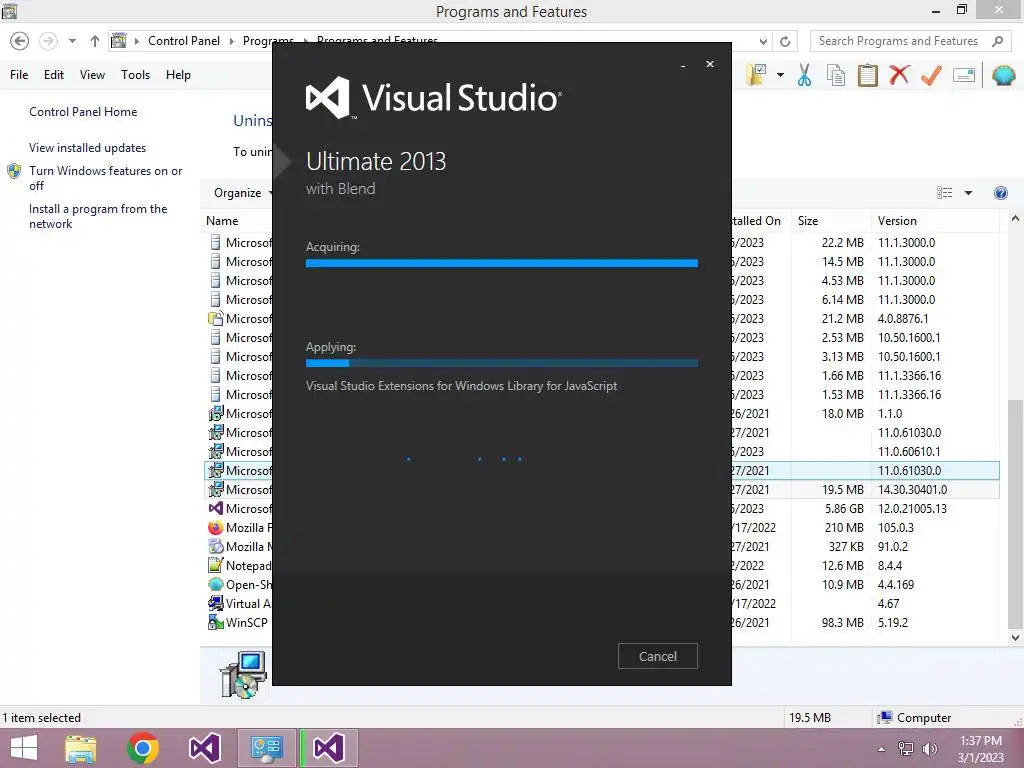Open the volume speaker tray icon

[x=929, y=748]
